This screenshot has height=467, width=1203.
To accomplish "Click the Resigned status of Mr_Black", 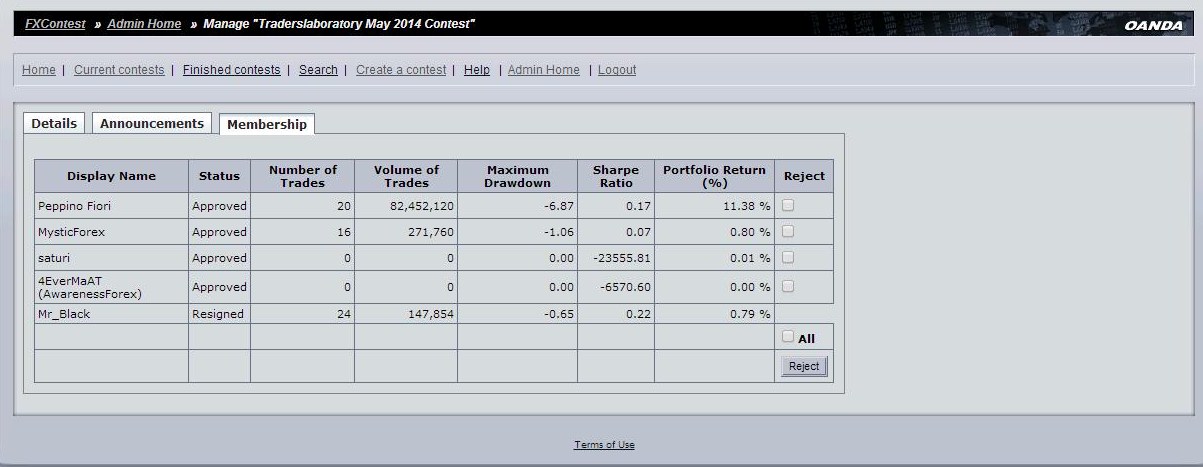I will [x=218, y=314].
